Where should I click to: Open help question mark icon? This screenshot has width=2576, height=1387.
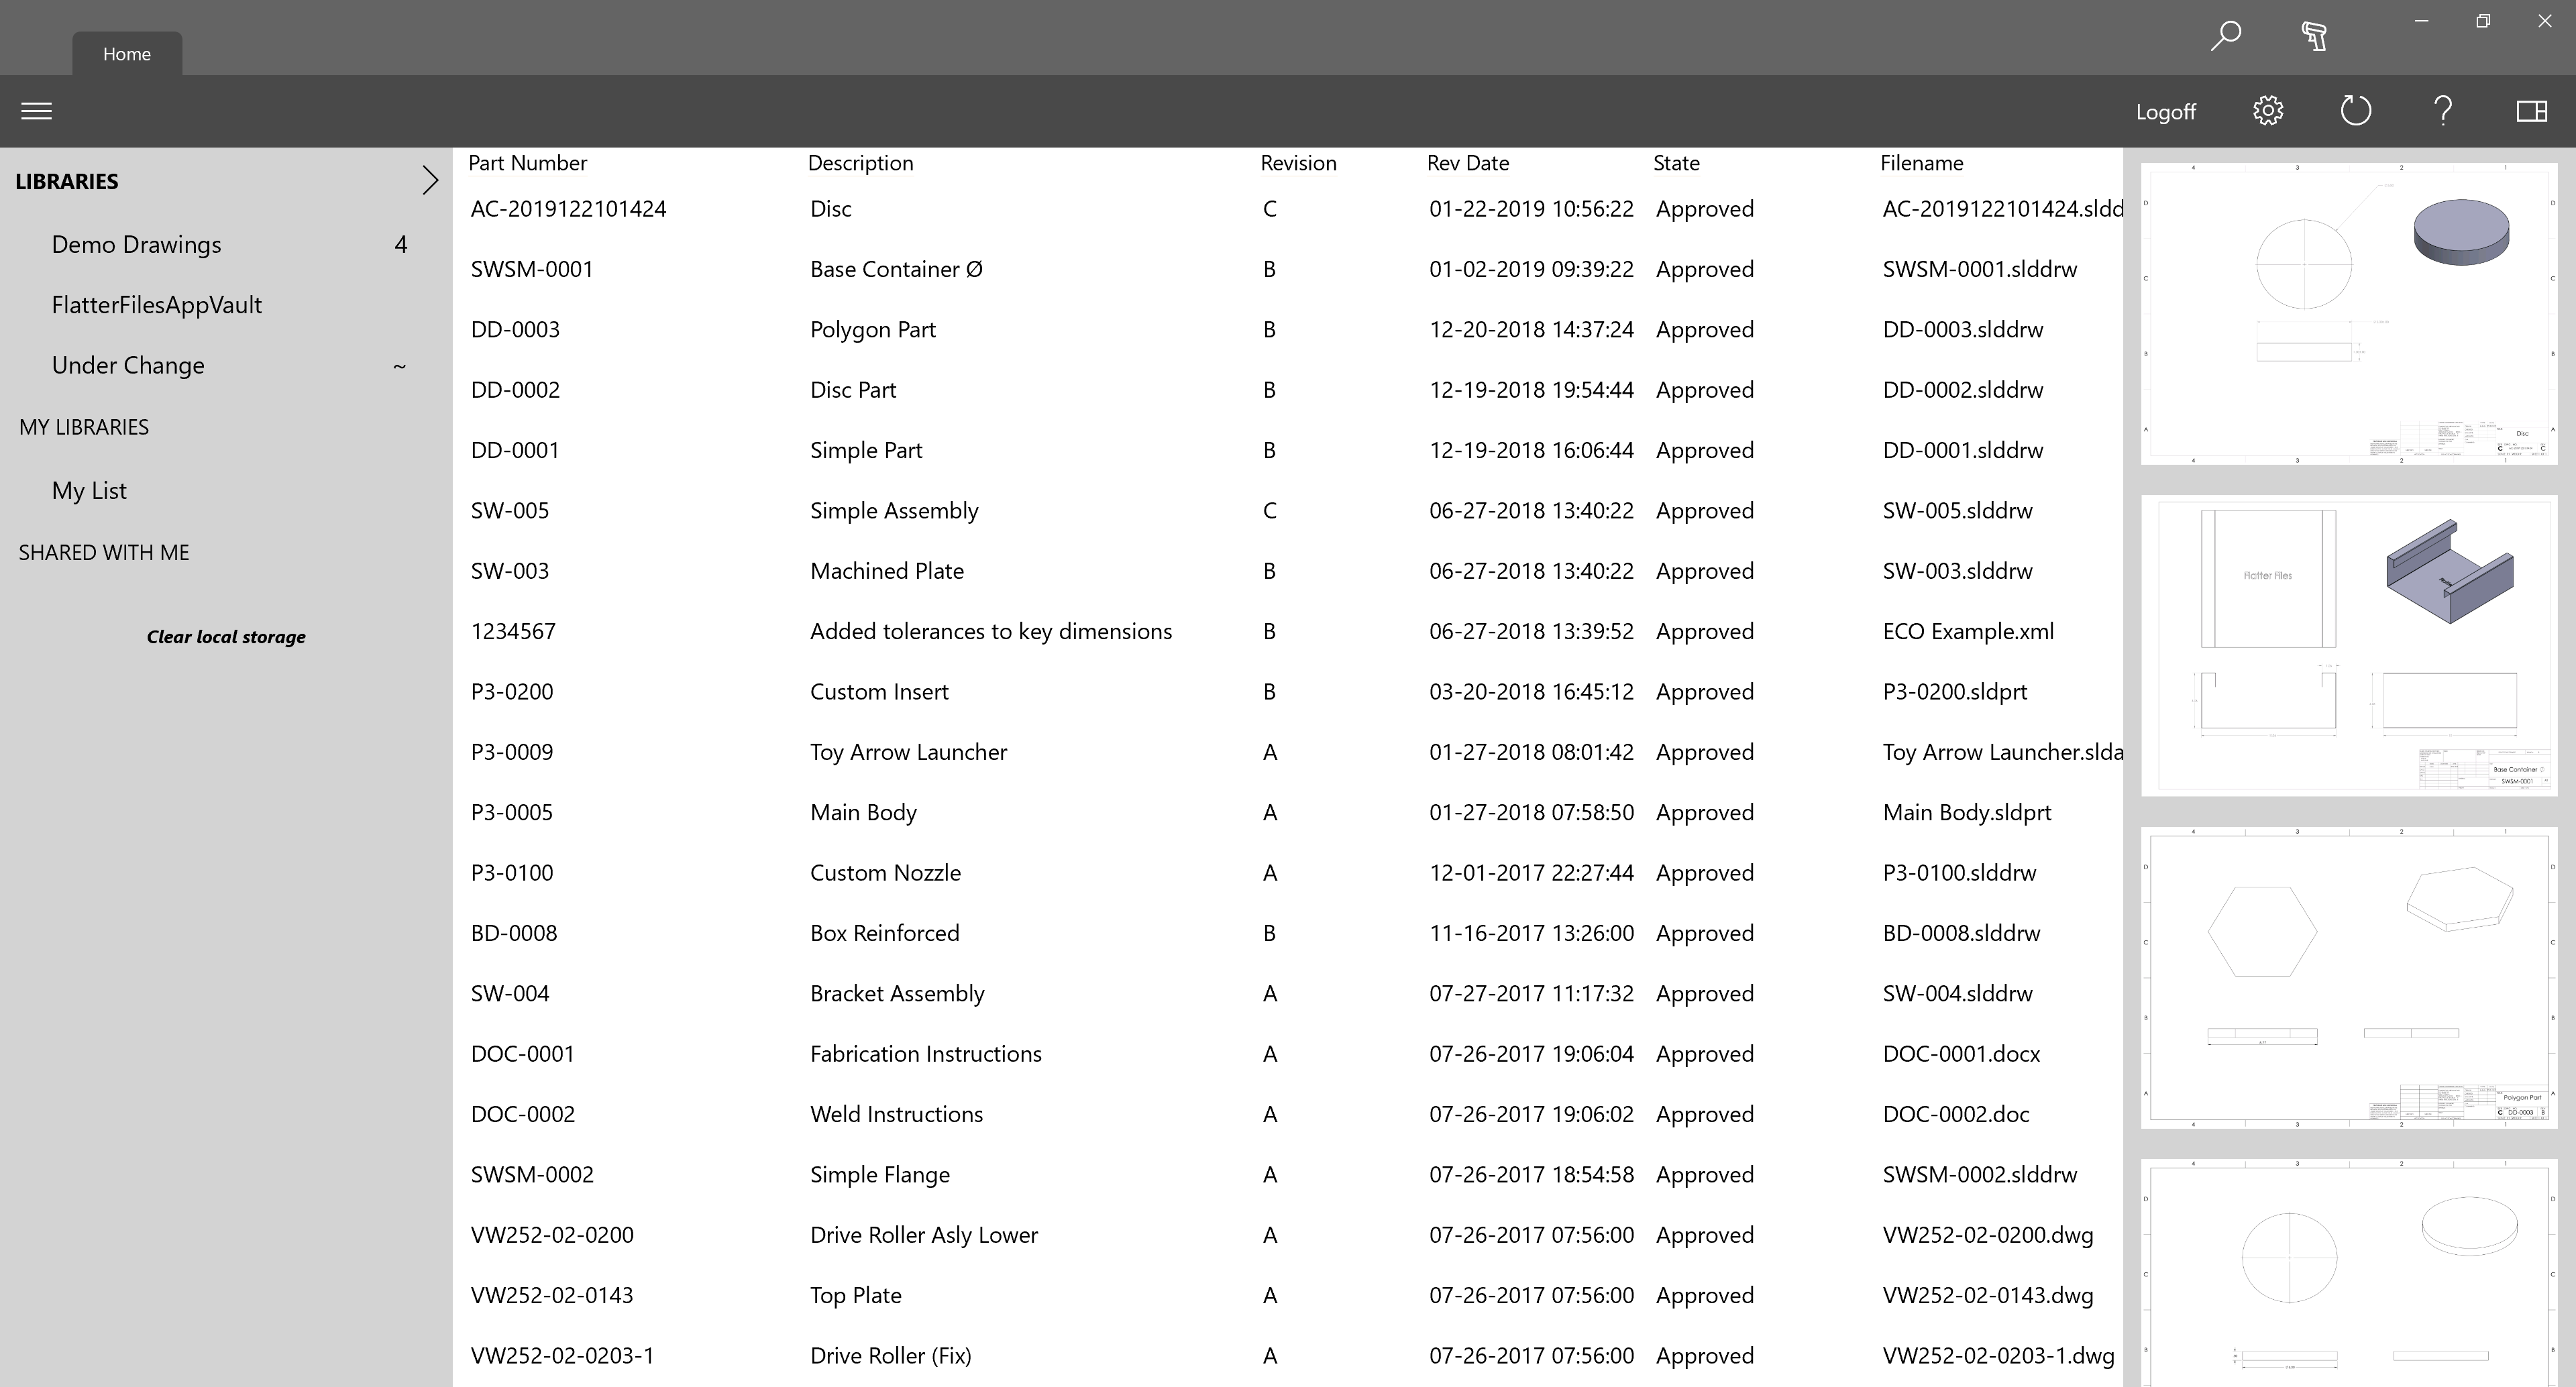[x=2443, y=111]
